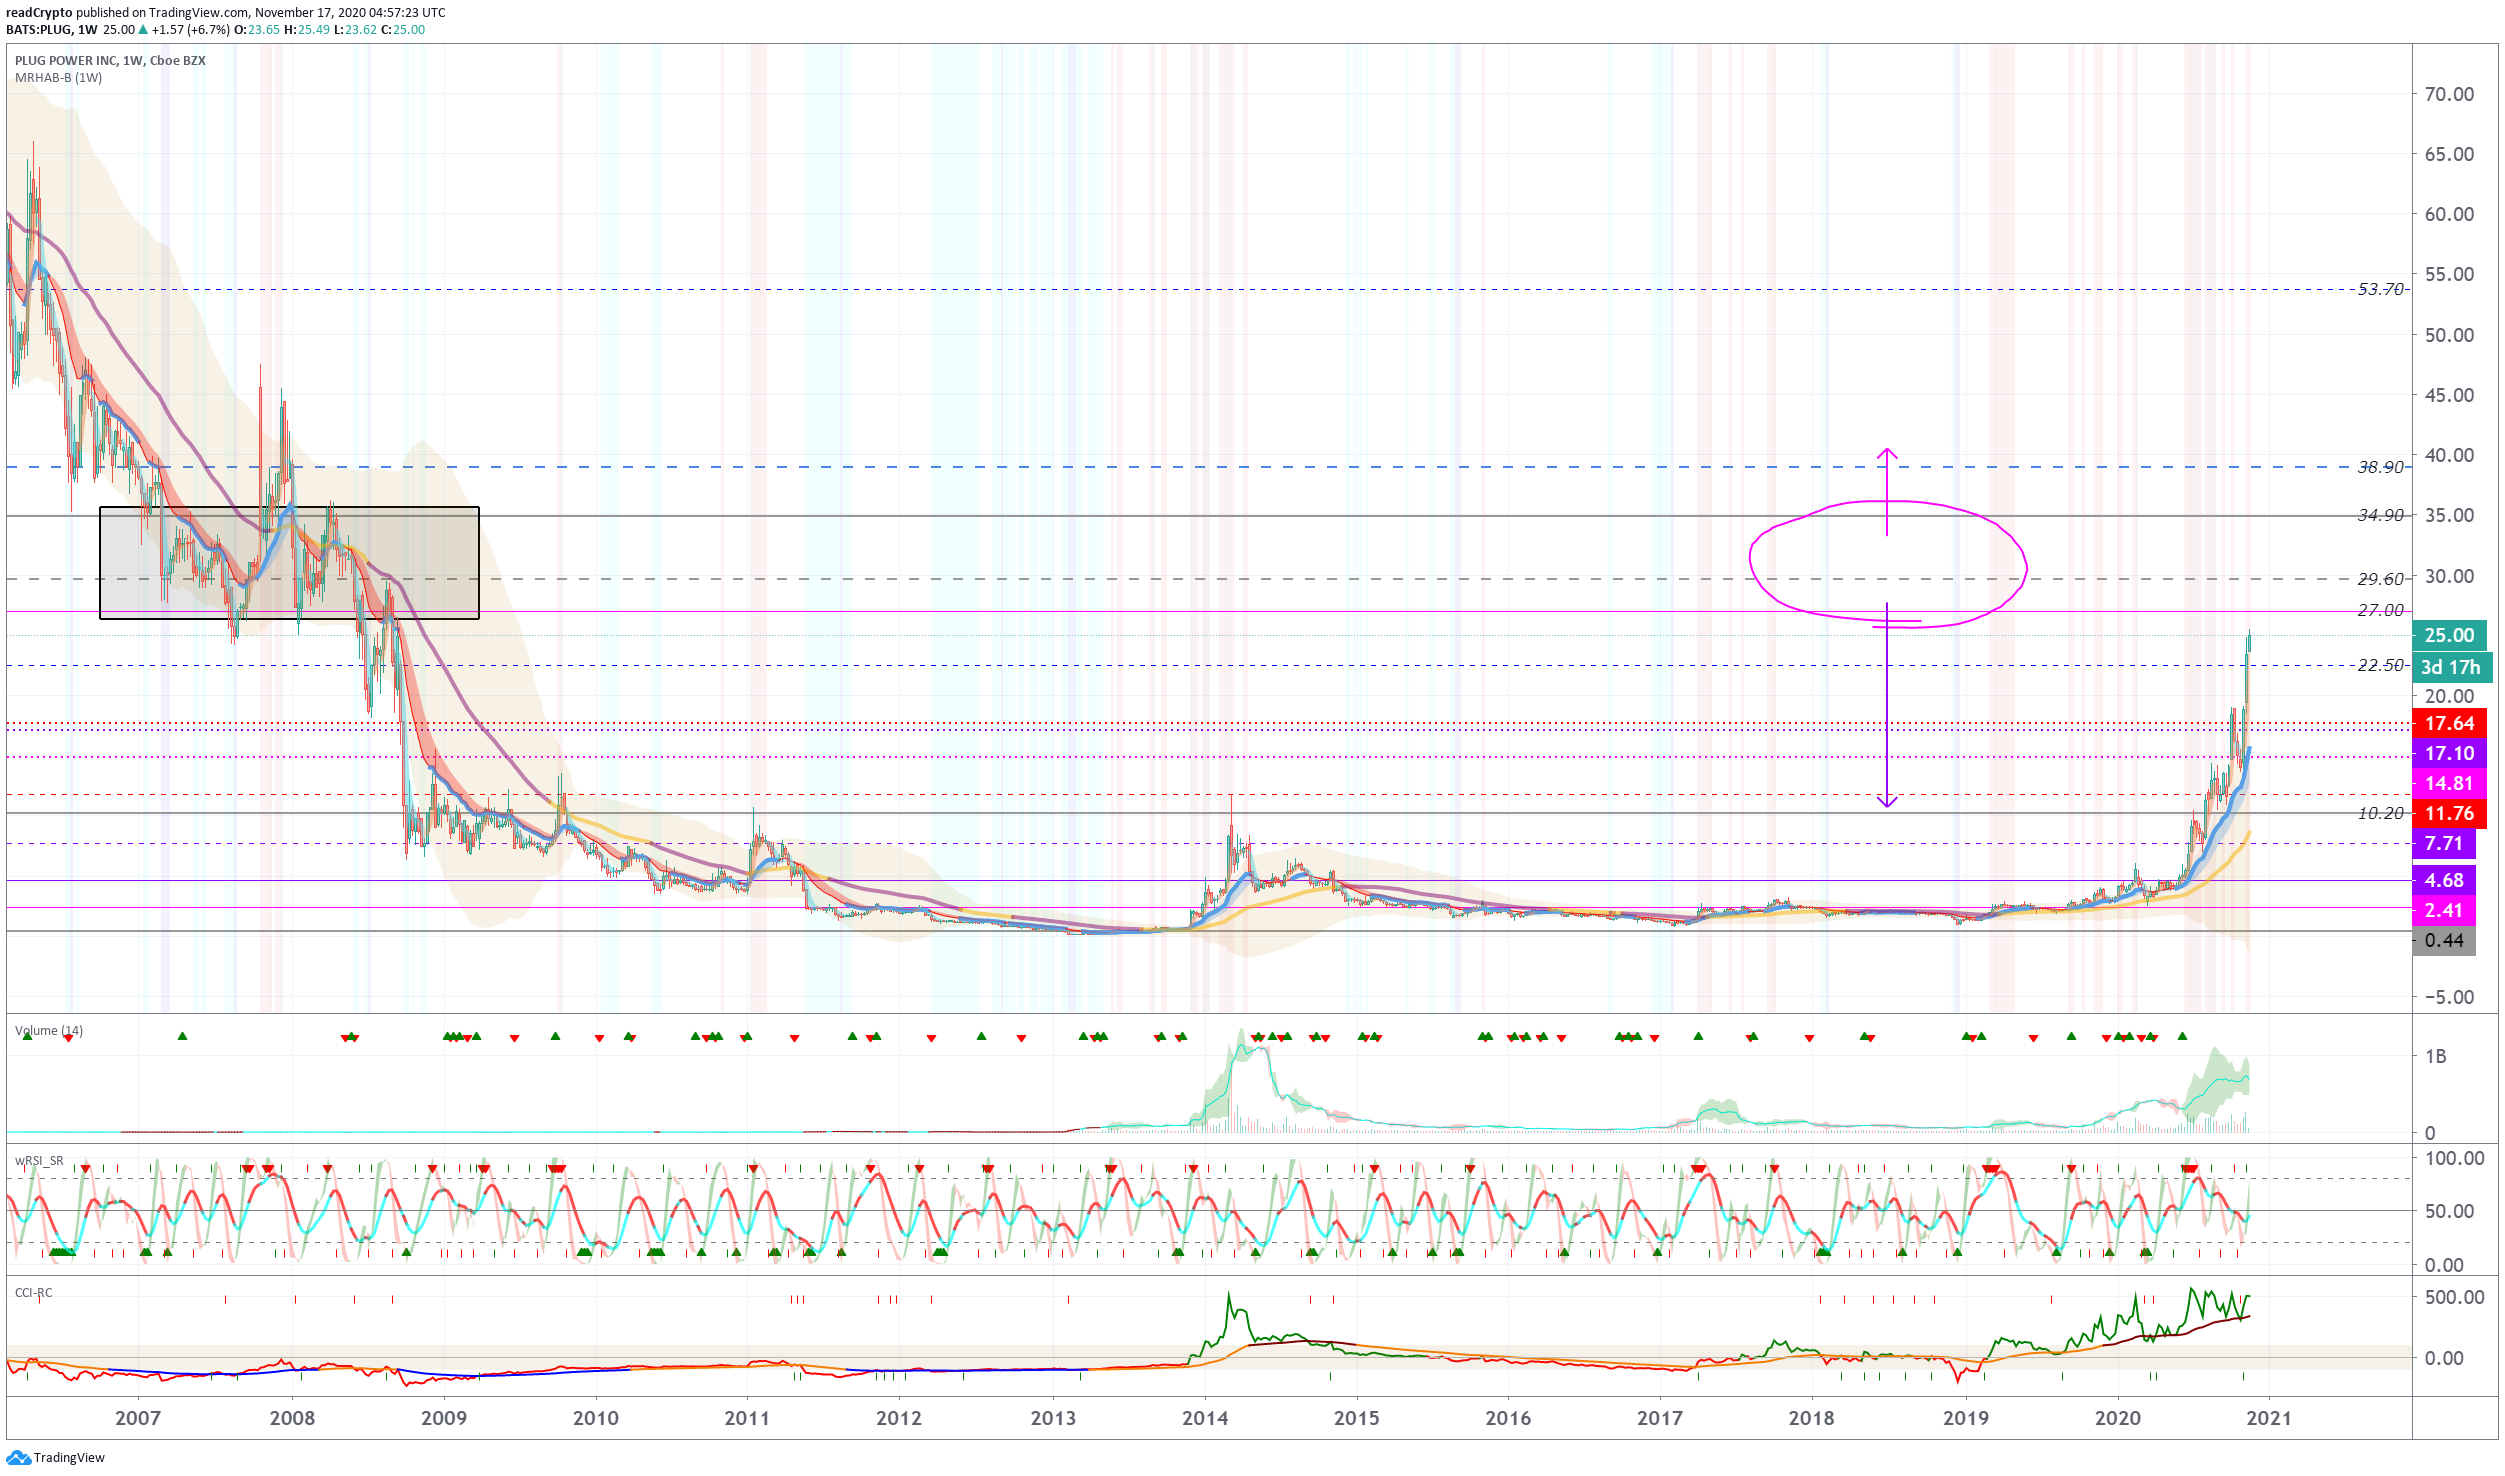
Task: Click the 500.00 CCI axis label
Action: tap(2455, 1298)
